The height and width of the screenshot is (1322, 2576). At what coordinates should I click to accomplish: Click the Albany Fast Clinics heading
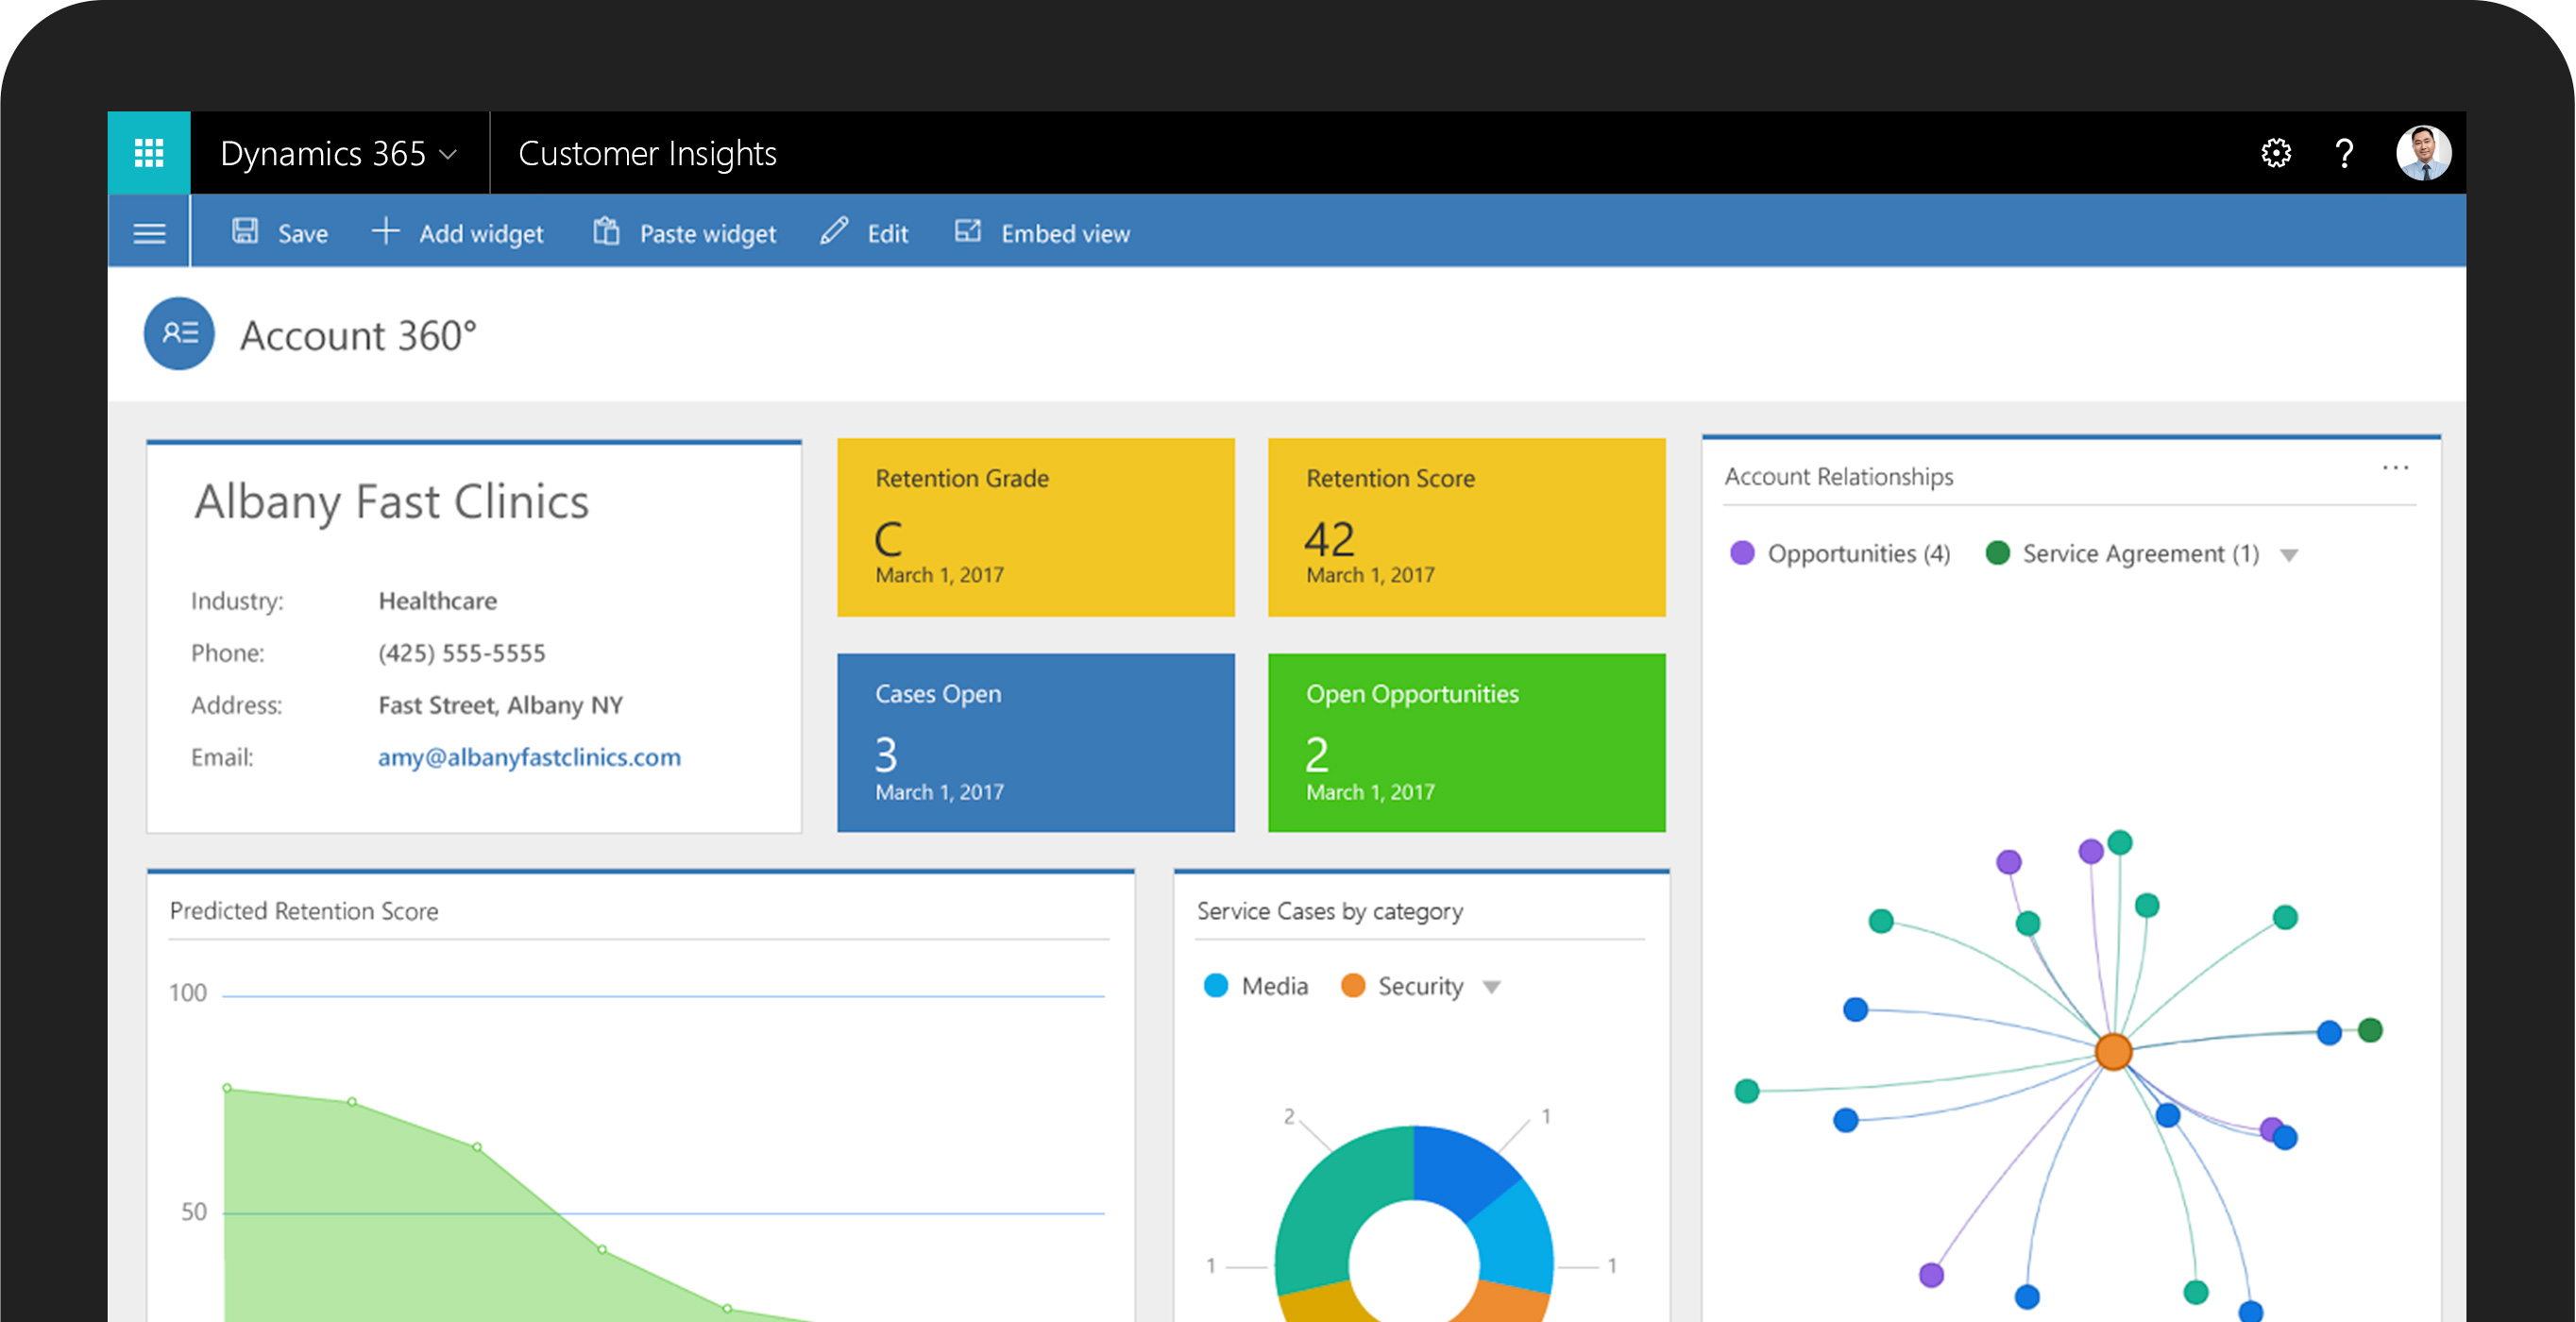392,501
